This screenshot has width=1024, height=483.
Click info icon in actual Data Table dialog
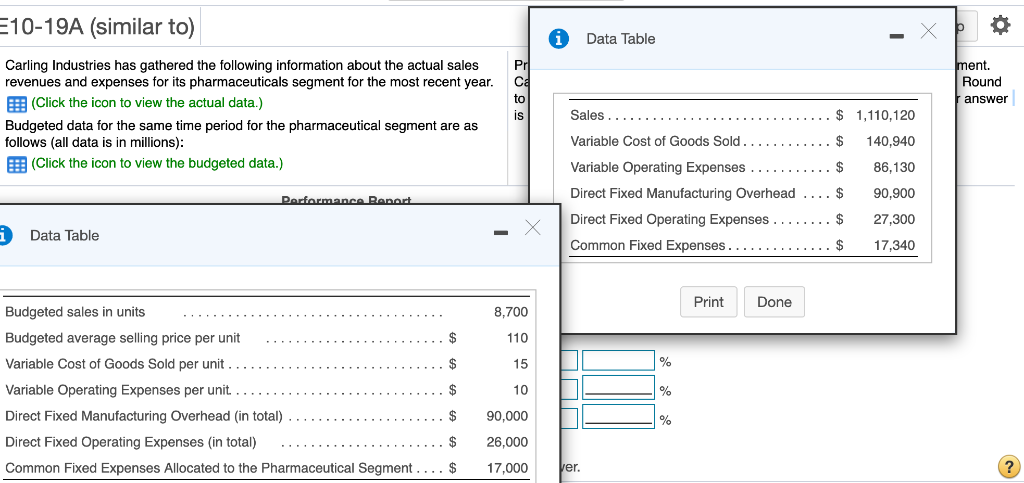[557, 39]
